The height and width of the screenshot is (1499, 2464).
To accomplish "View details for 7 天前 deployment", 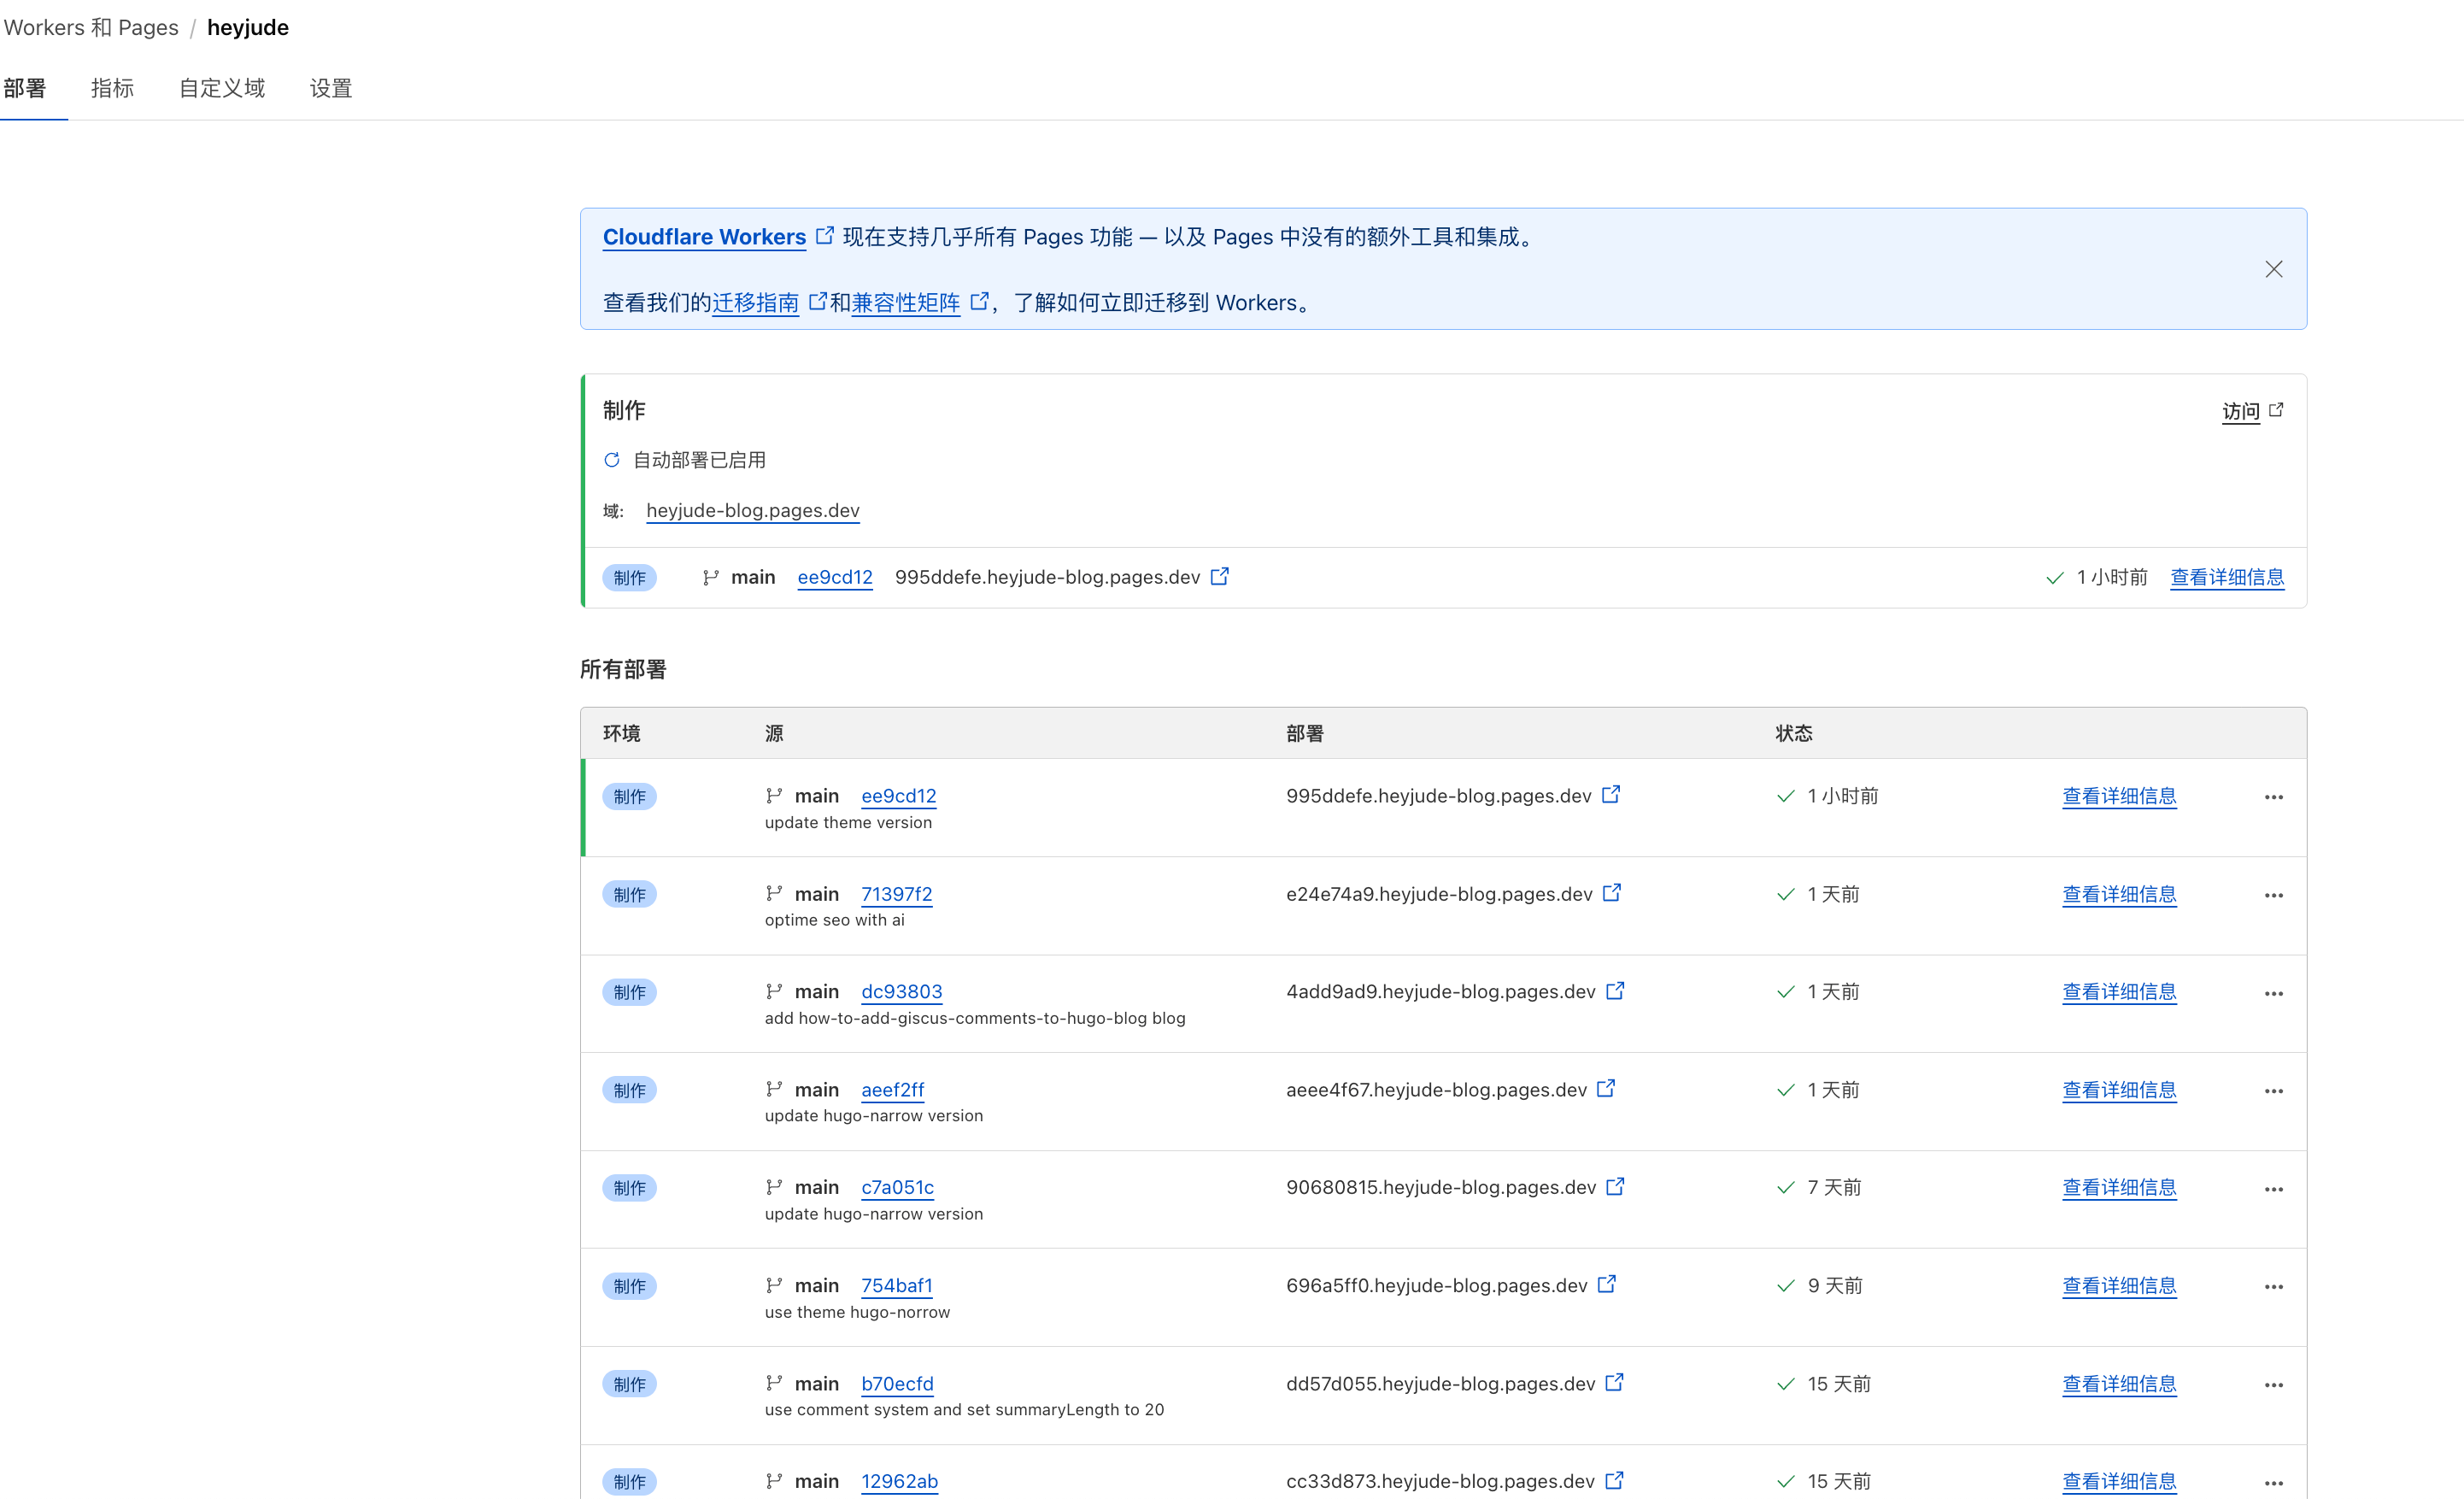I will tap(2119, 1188).
